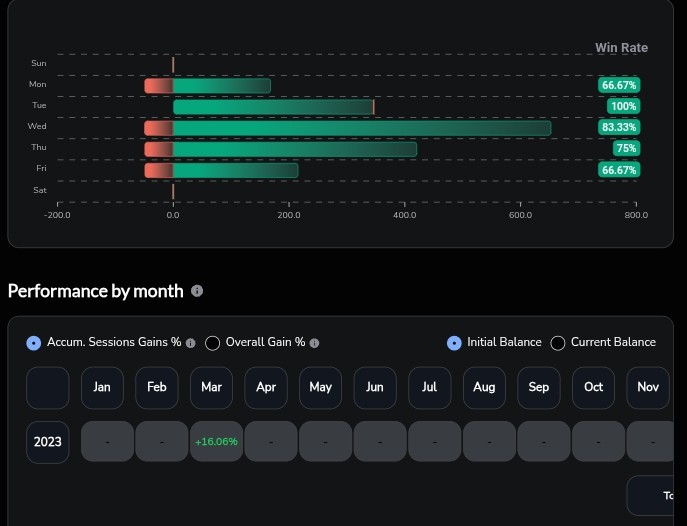Viewport: 687px width, 526px height.
Task: Click the February 2023 empty cell
Action: pos(162,441)
